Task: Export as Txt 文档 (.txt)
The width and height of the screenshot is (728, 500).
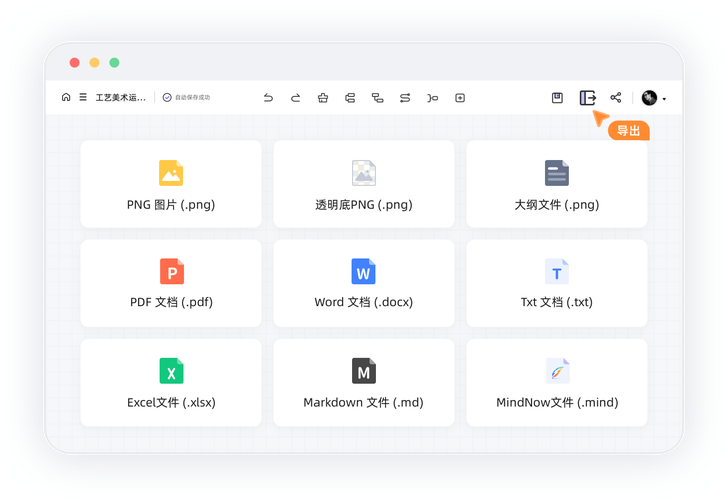Action: [x=557, y=283]
